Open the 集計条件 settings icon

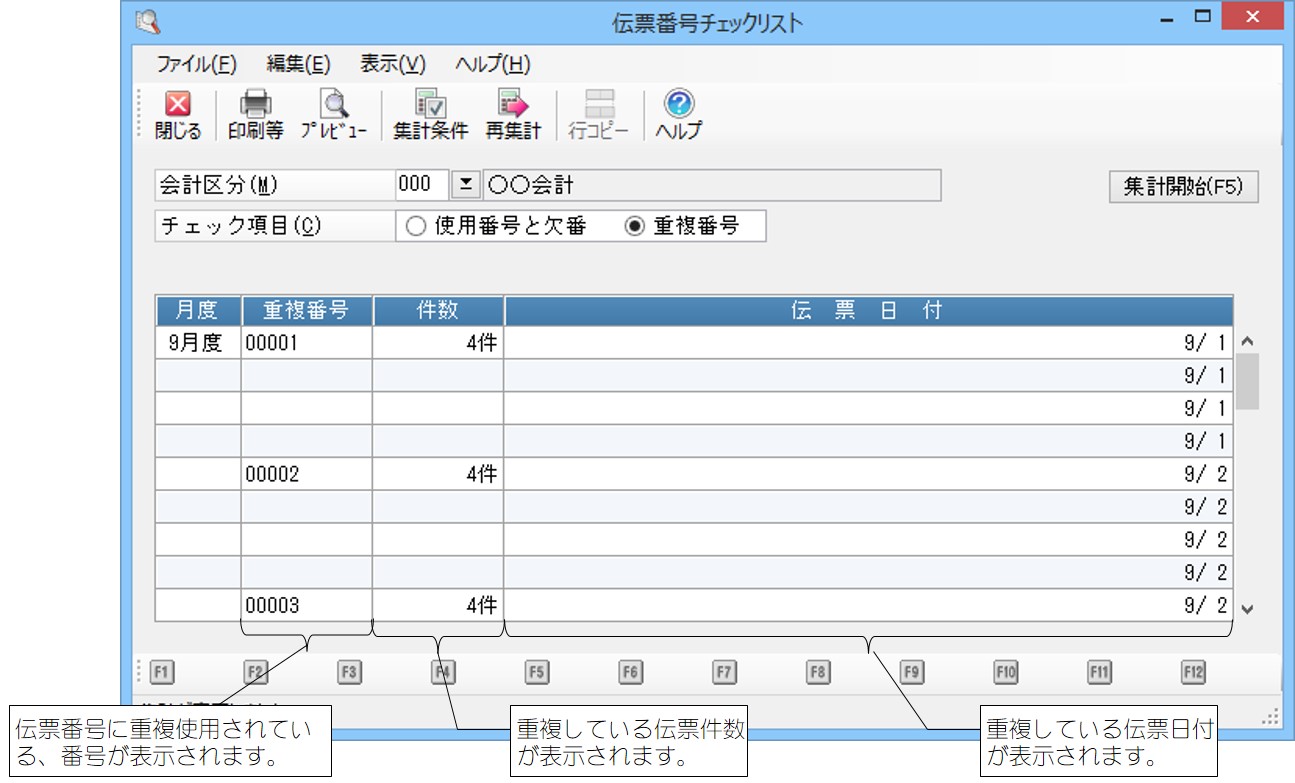coord(430,104)
